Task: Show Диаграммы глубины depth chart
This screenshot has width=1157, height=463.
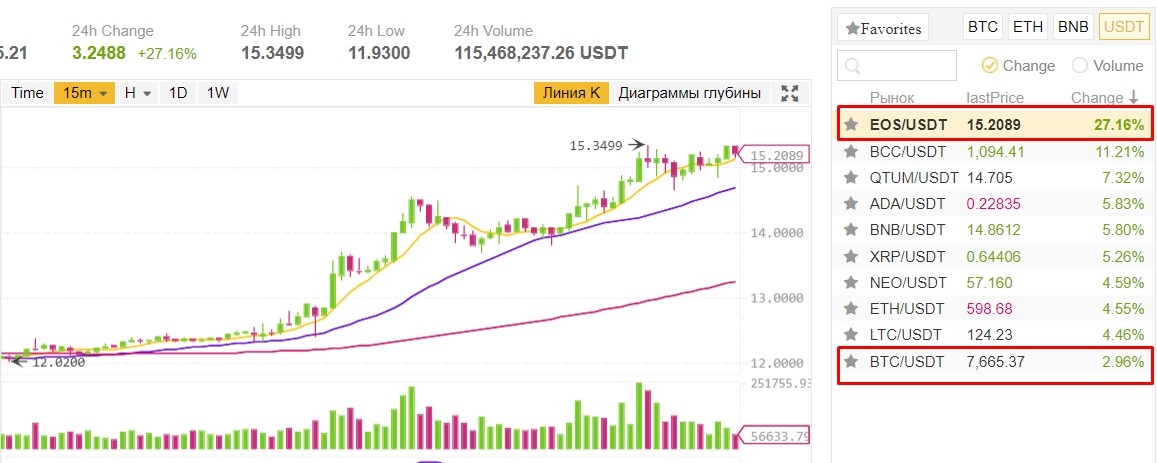Action: [689, 93]
